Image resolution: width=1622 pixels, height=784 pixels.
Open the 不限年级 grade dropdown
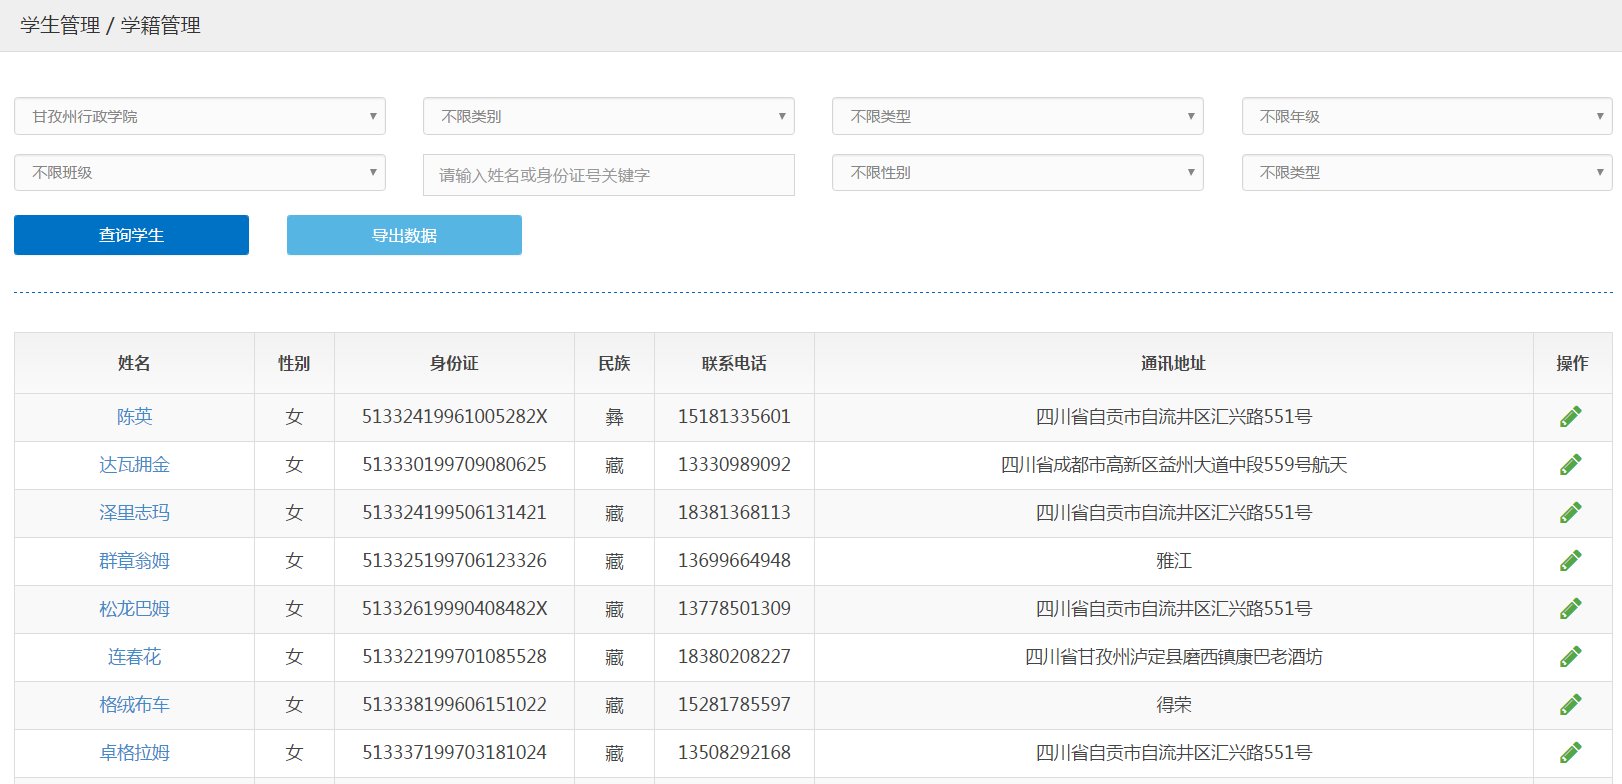click(1427, 116)
